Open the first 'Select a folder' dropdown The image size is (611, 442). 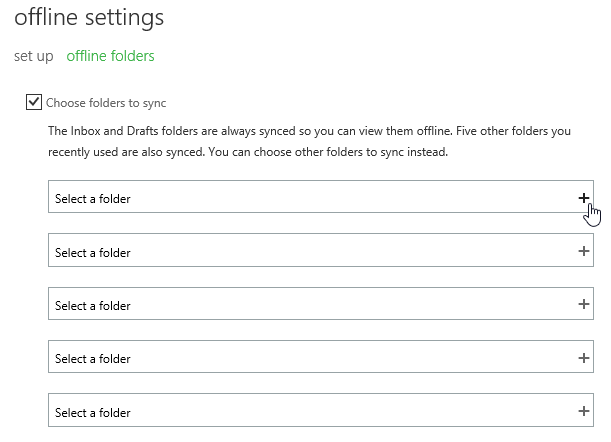pyautogui.click(x=300, y=198)
